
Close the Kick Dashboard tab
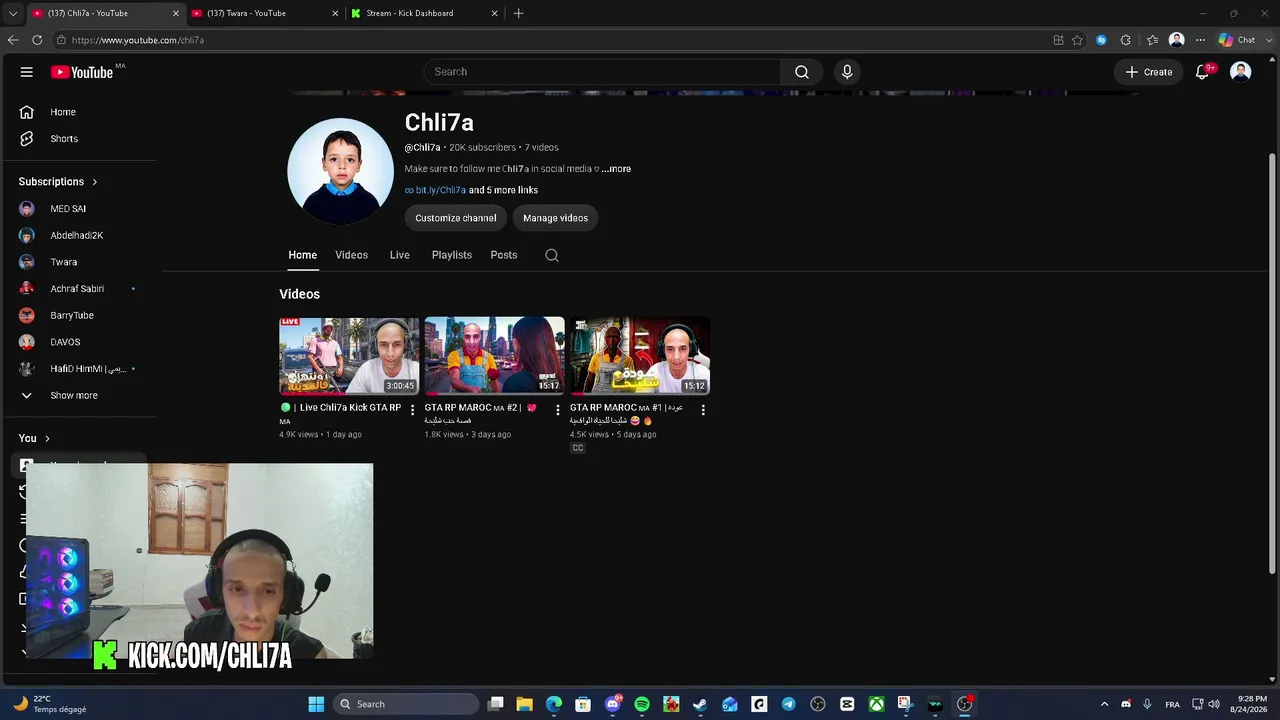point(494,13)
